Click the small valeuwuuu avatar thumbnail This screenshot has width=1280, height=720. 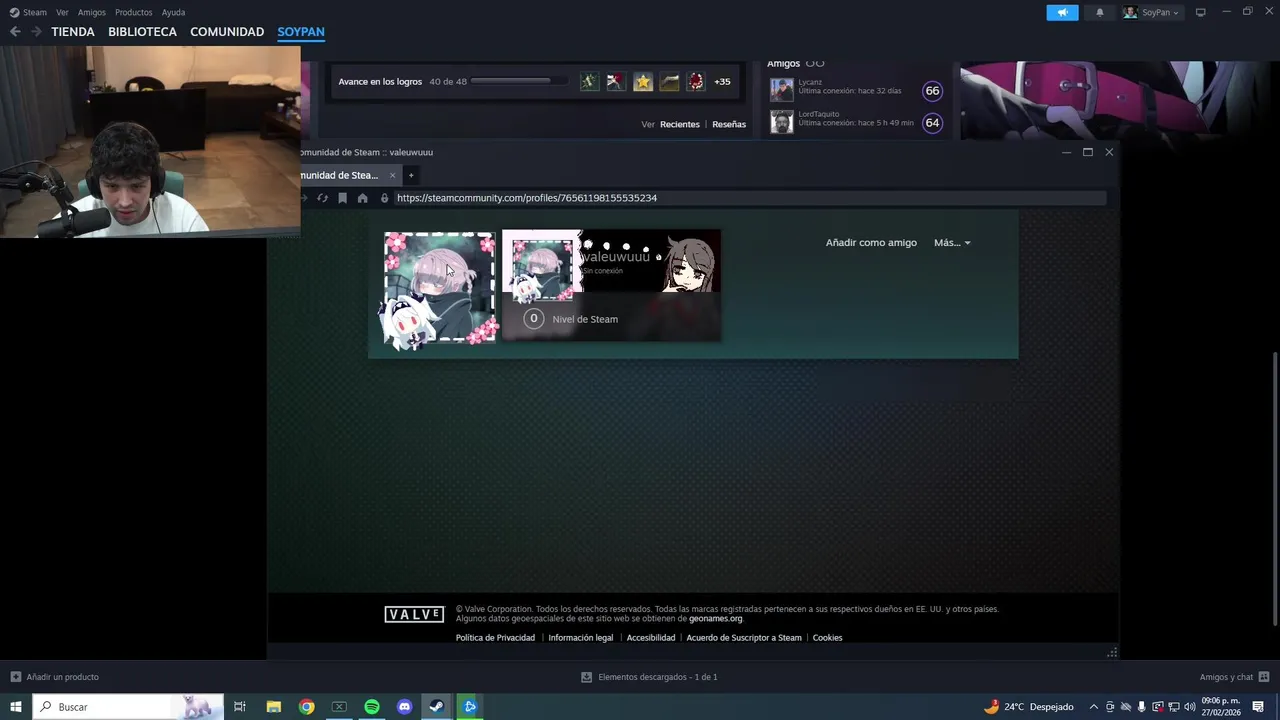pyautogui.click(x=542, y=270)
